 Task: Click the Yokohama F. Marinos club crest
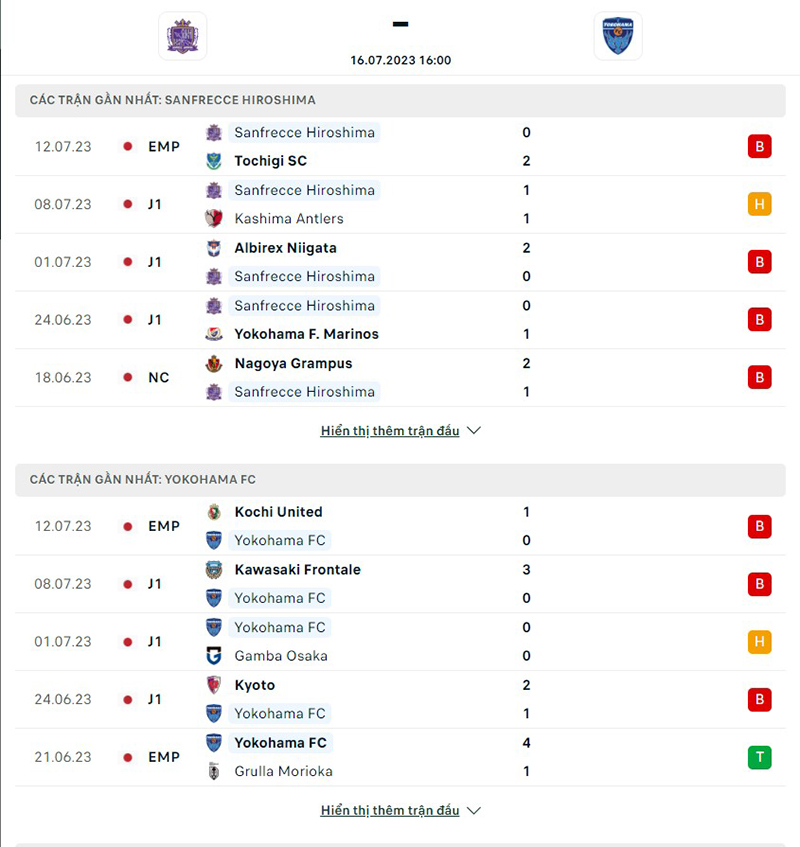coord(213,334)
